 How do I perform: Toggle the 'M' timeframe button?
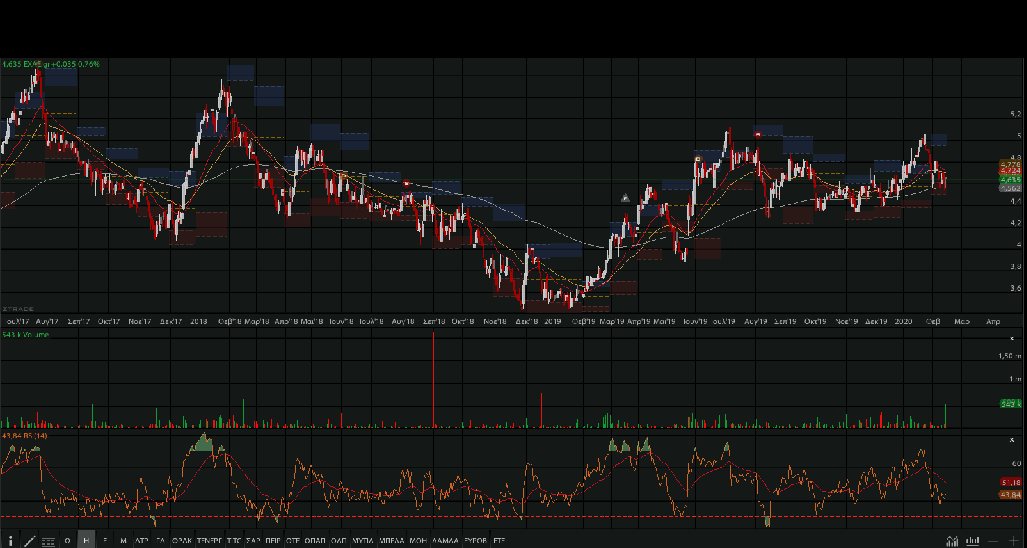coord(123,541)
